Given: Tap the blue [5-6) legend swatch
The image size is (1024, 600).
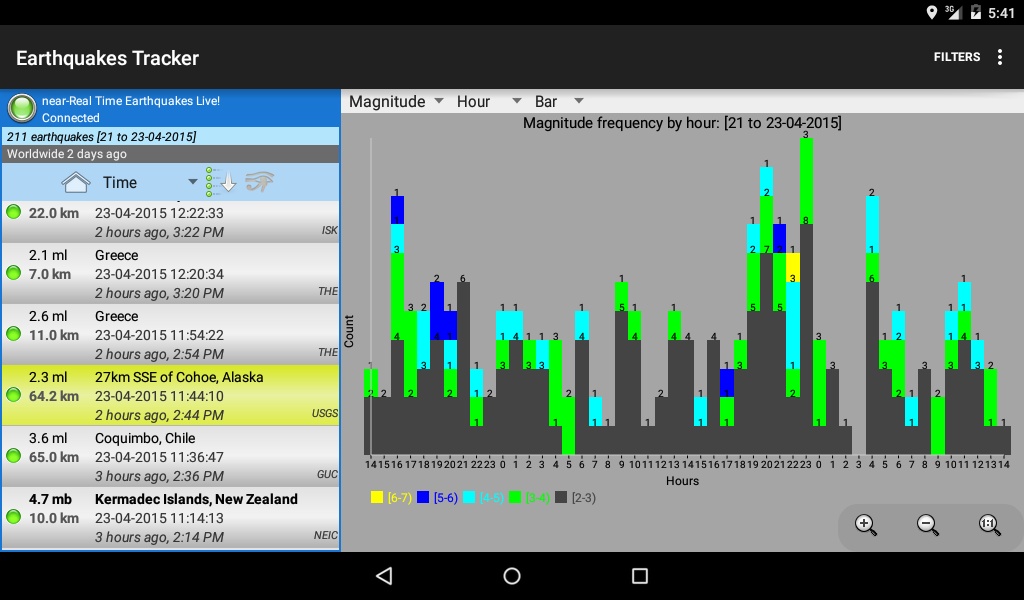Looking at the screenshot, I should [423, 497].
